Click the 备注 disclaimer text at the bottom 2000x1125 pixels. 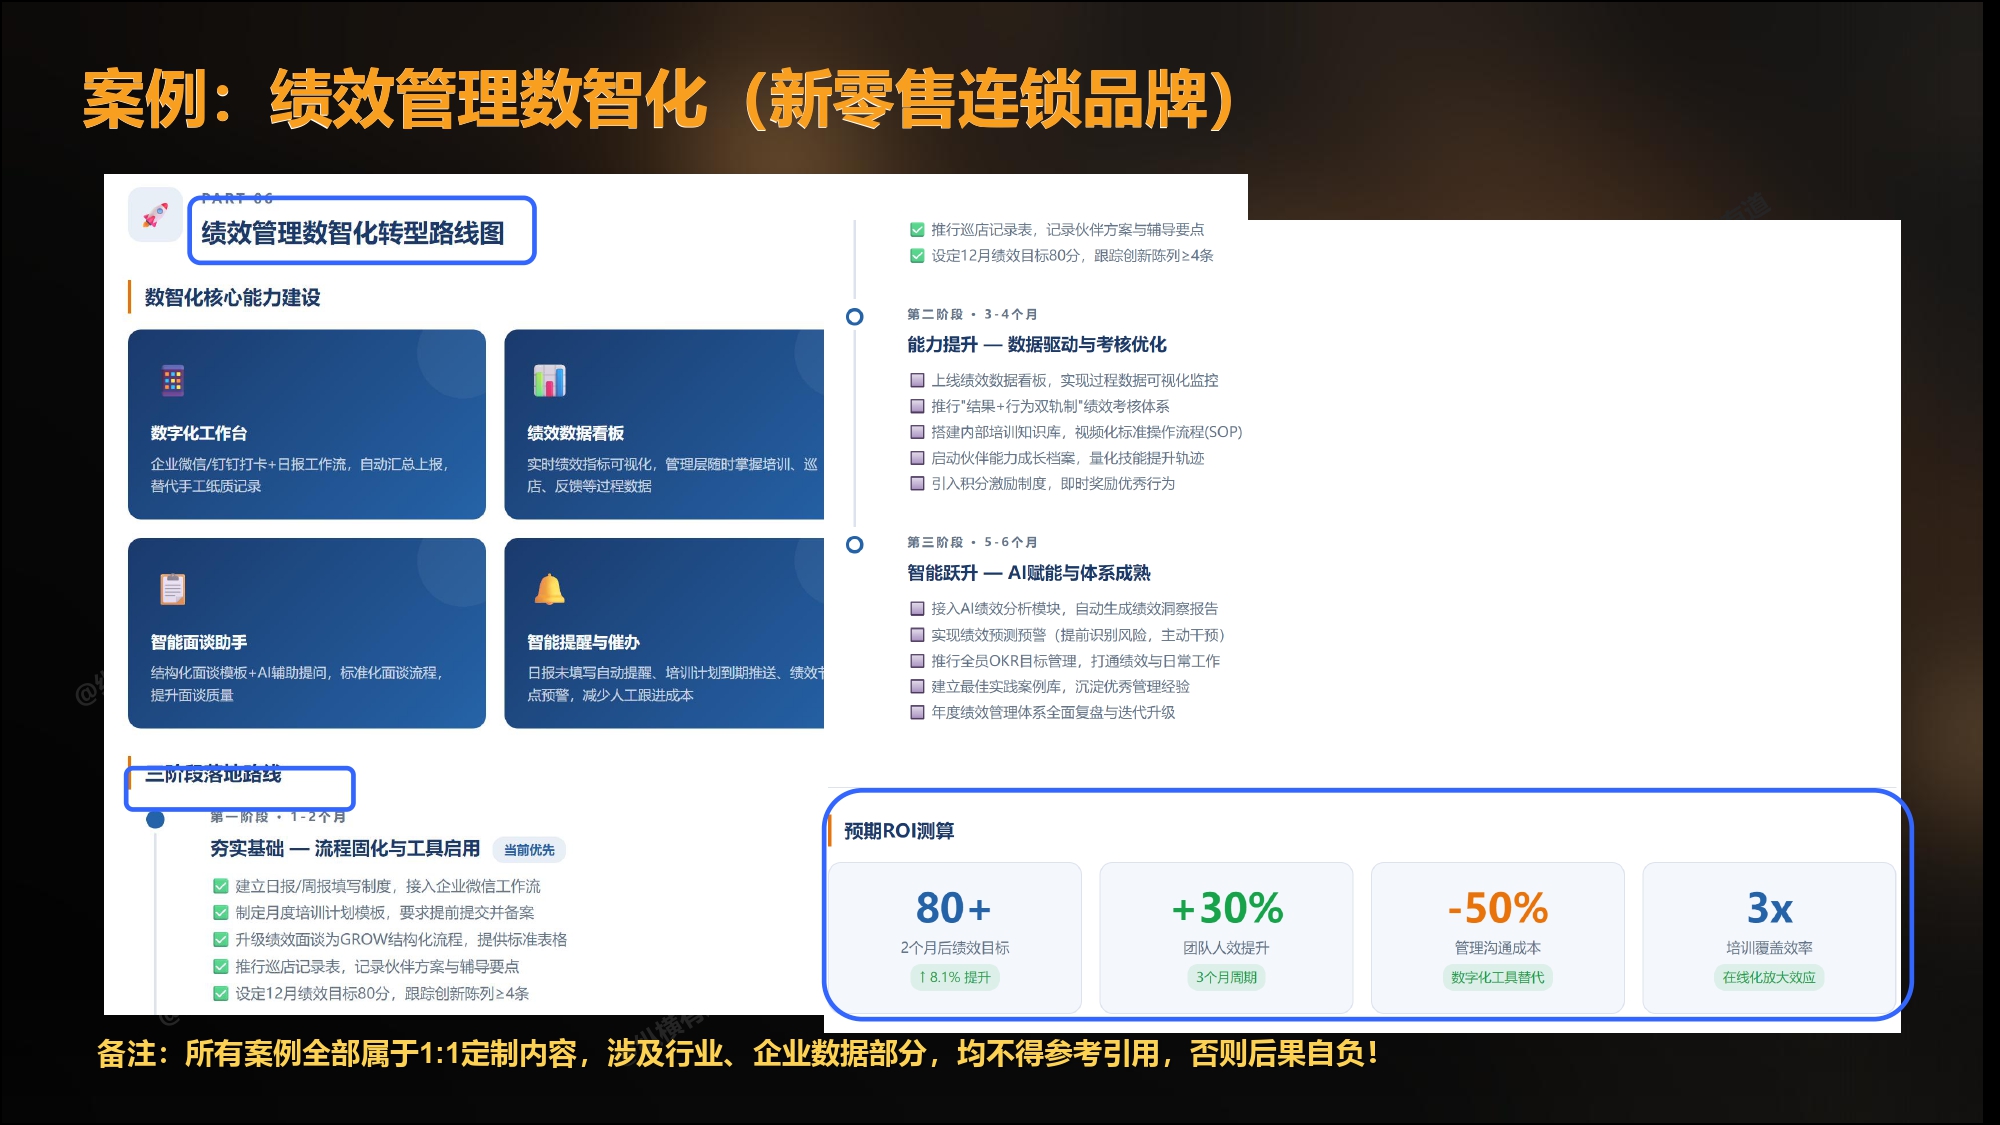738,1053
